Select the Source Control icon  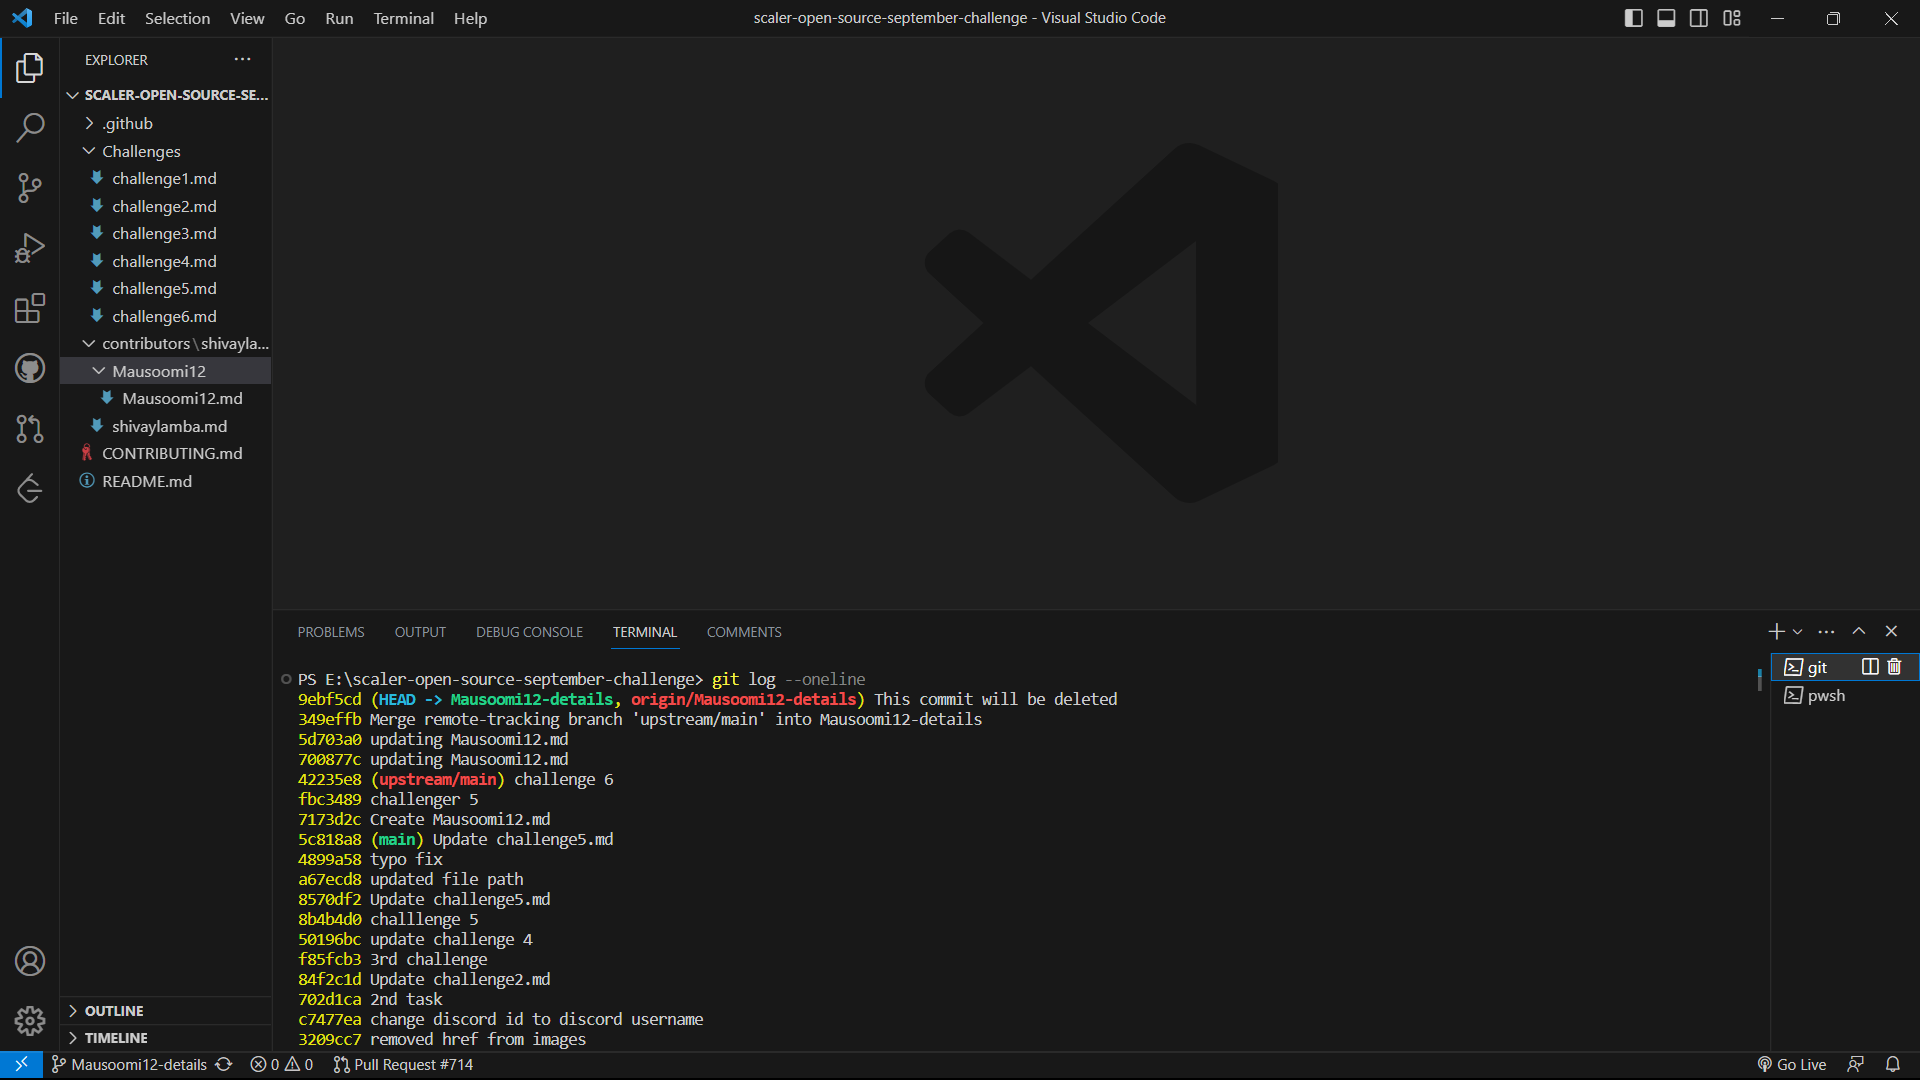tap(30, 188)
